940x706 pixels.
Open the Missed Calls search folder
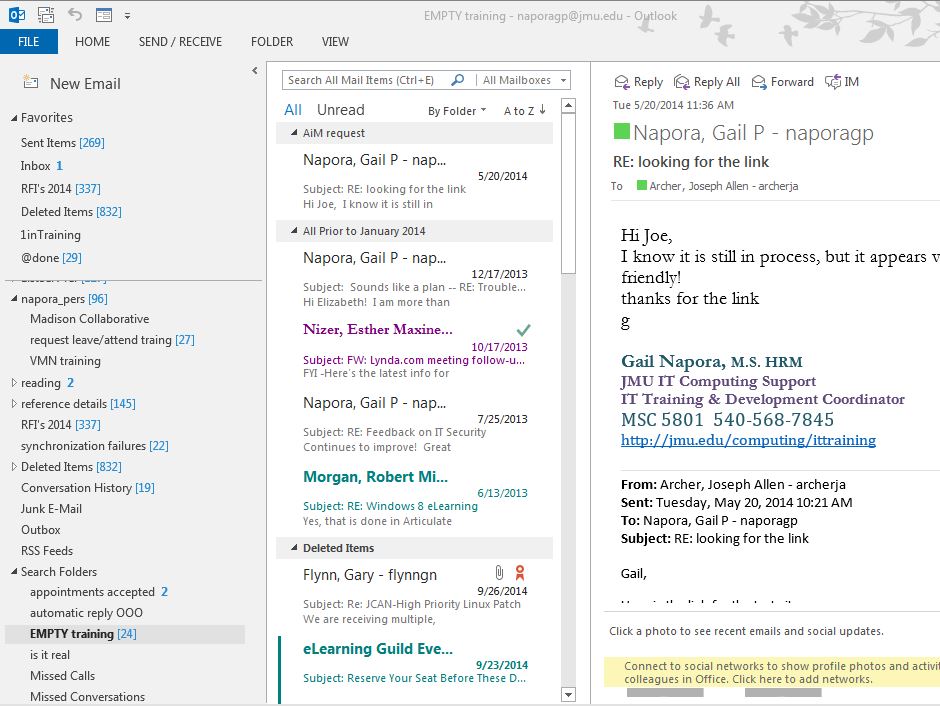click(62, 676)
